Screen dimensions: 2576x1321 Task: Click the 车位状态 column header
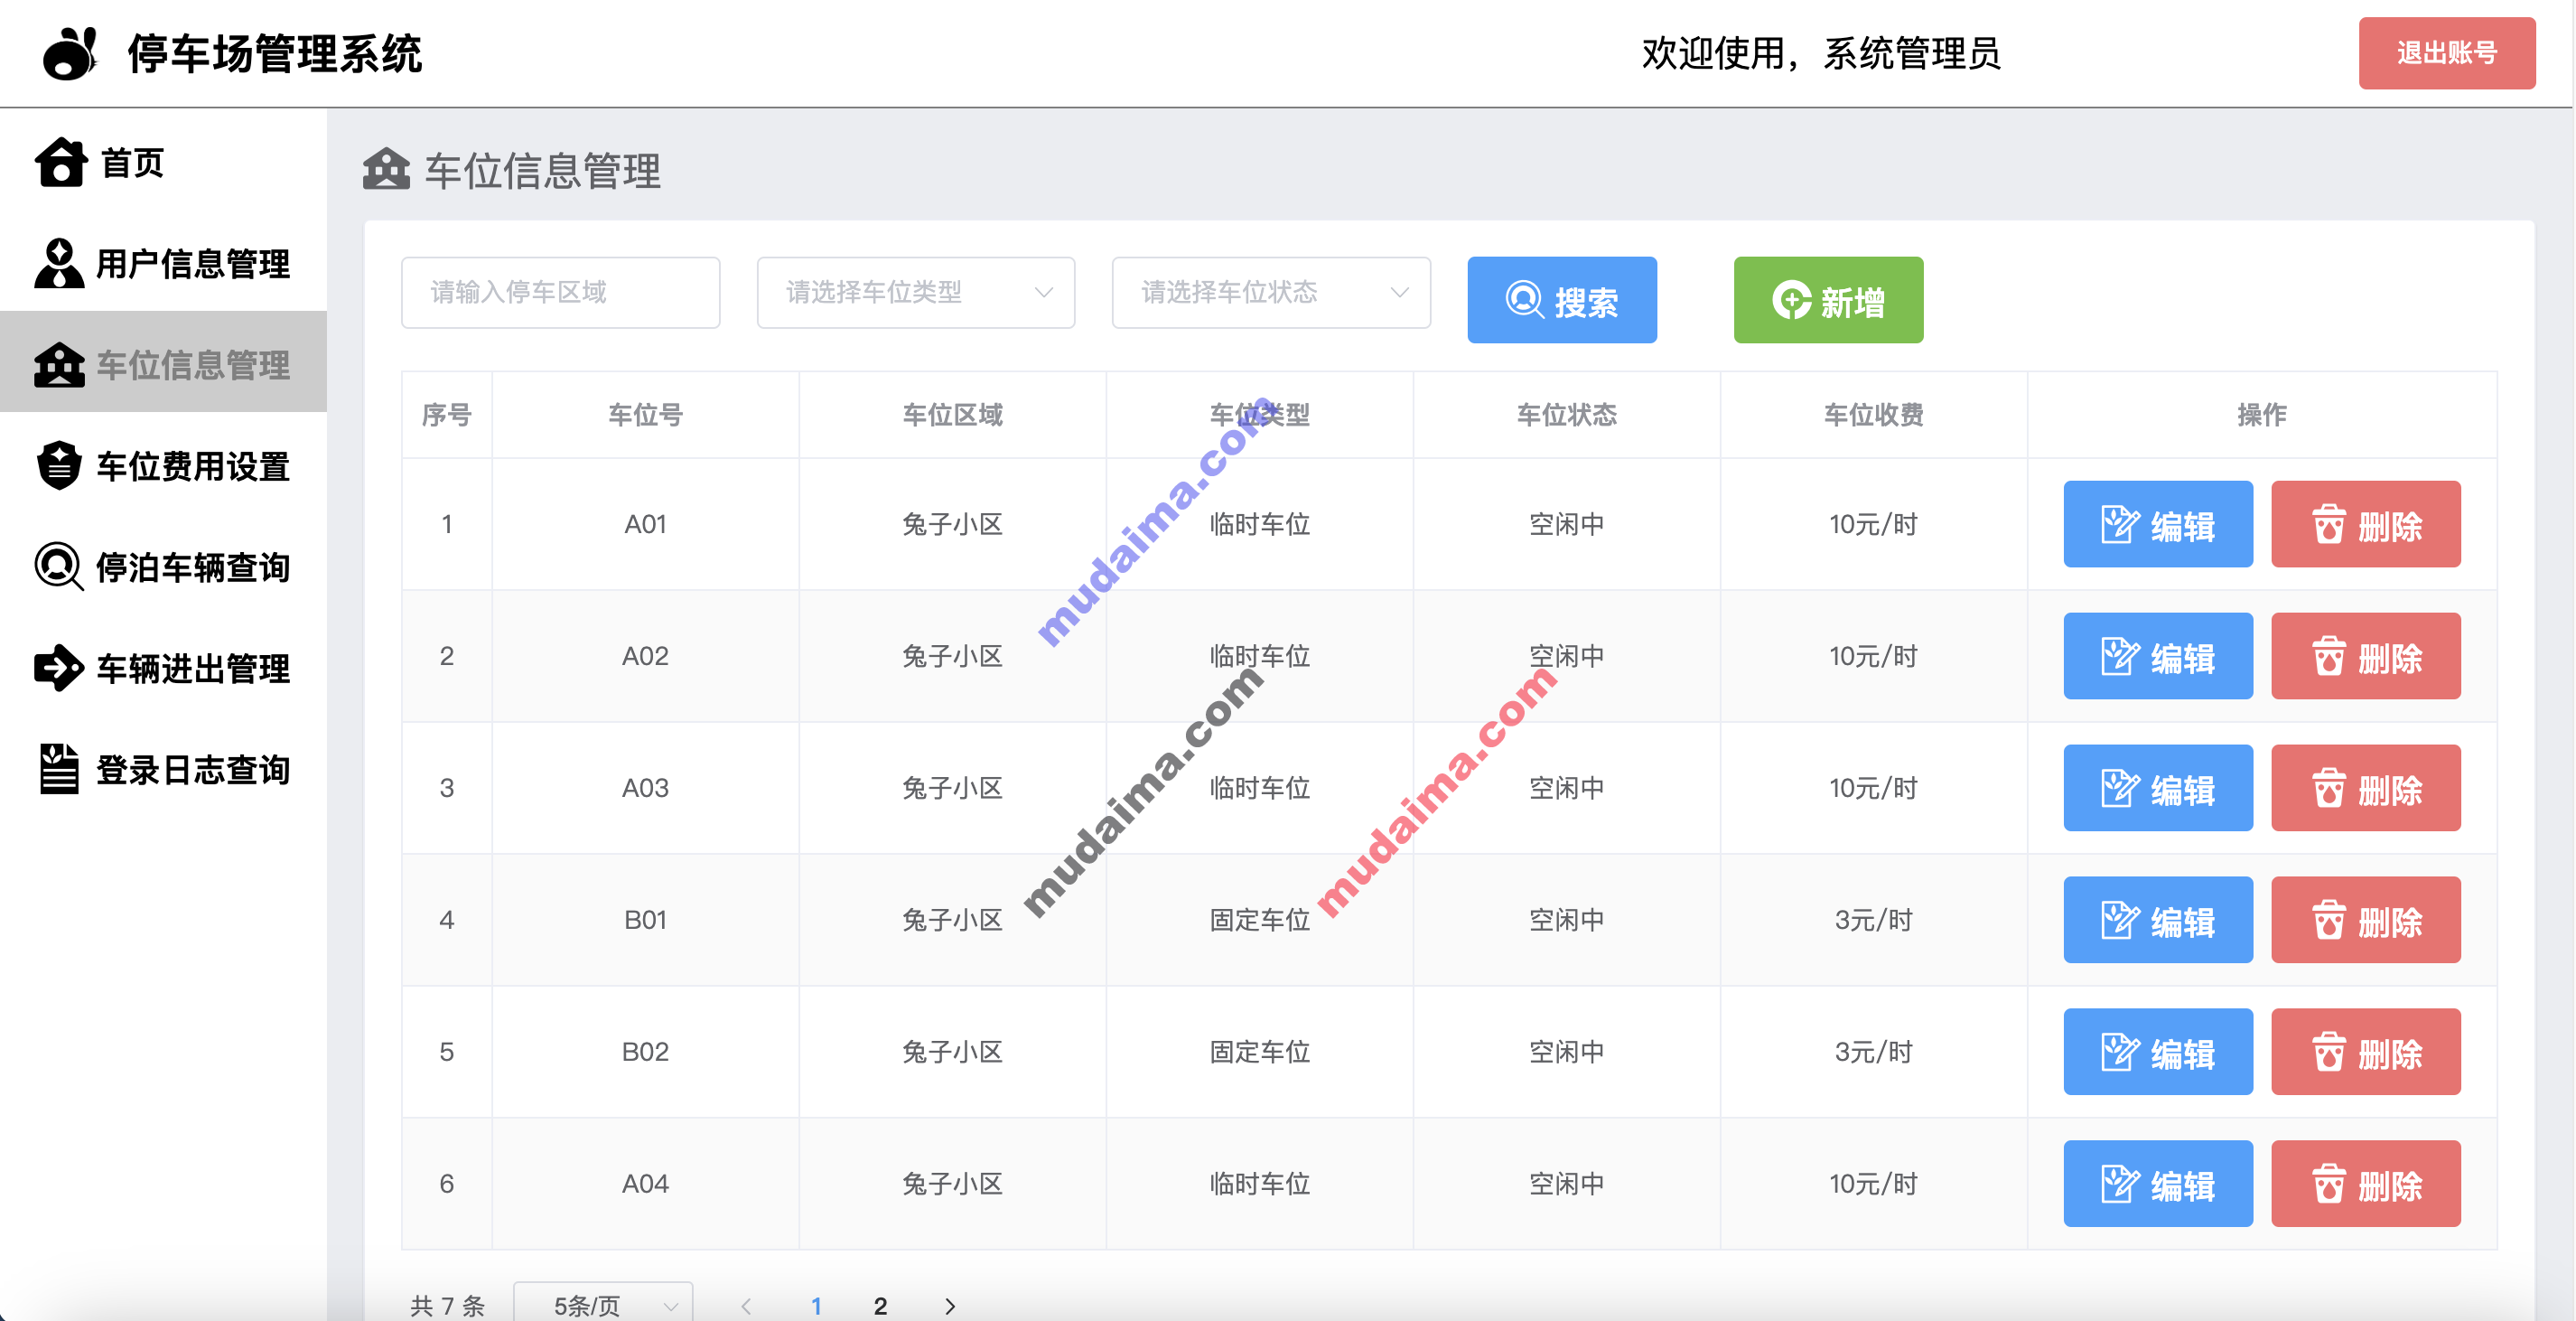coord(1566,414)
